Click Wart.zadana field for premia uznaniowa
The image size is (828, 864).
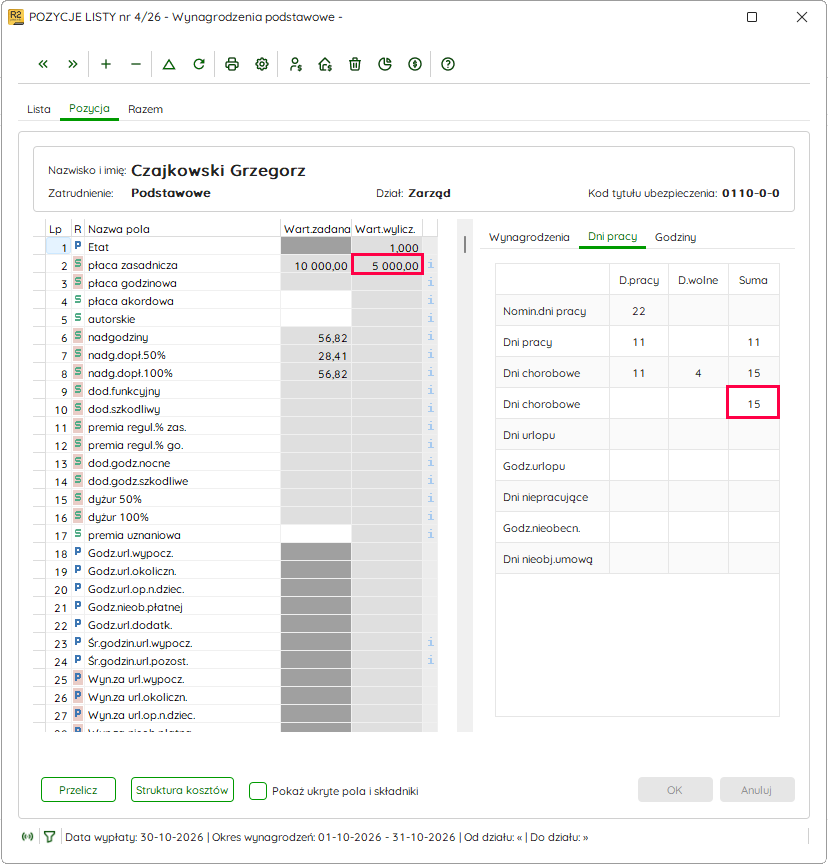pyautogui.click(x=316, y=534)
